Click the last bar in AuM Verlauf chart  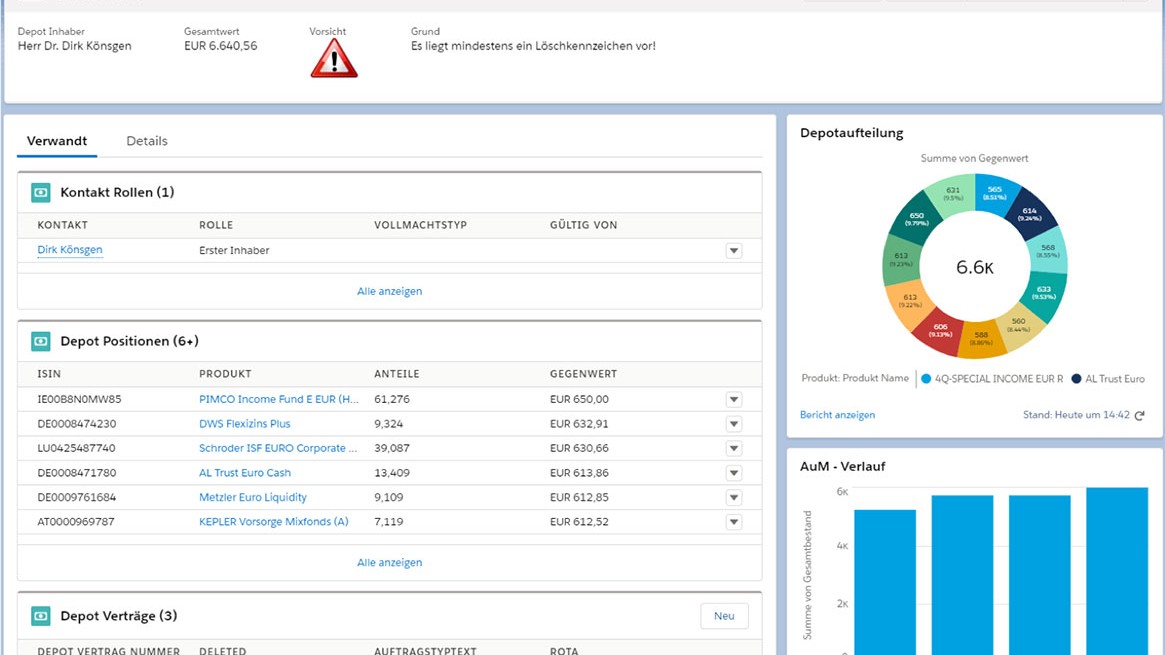1117,570
